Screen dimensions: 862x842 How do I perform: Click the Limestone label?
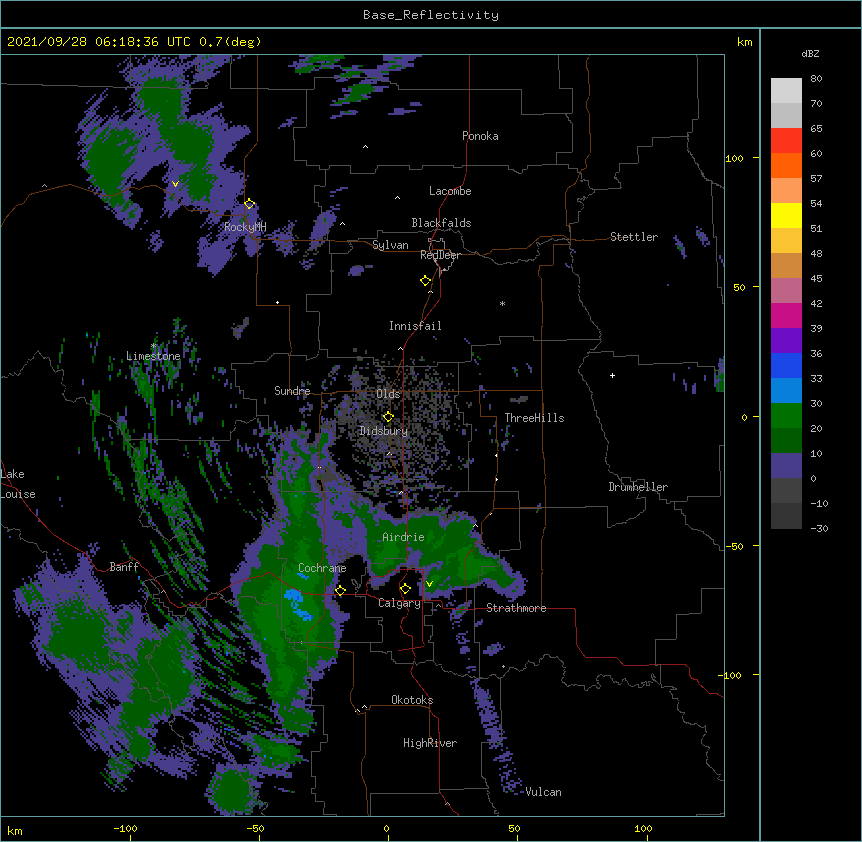click(x=153, y=356)
